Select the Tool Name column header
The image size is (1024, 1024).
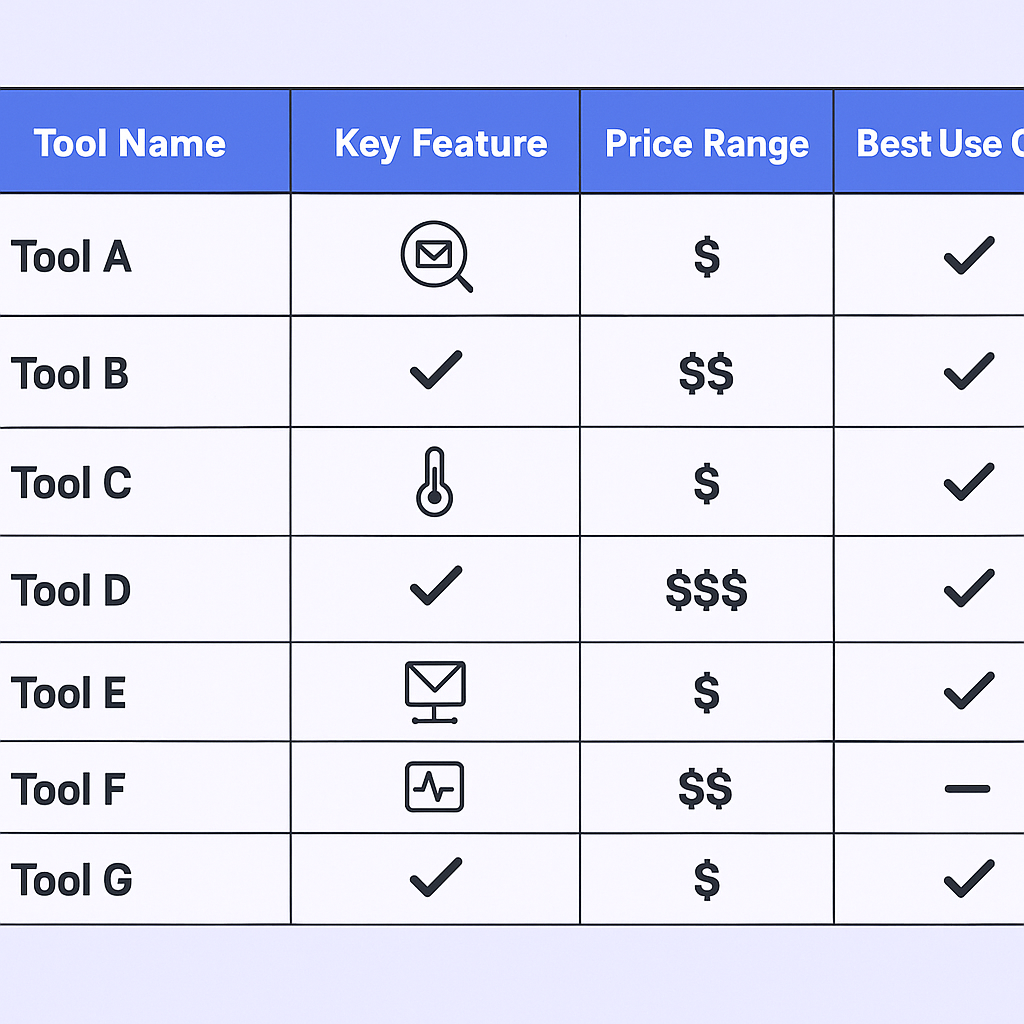pos(130,143)
